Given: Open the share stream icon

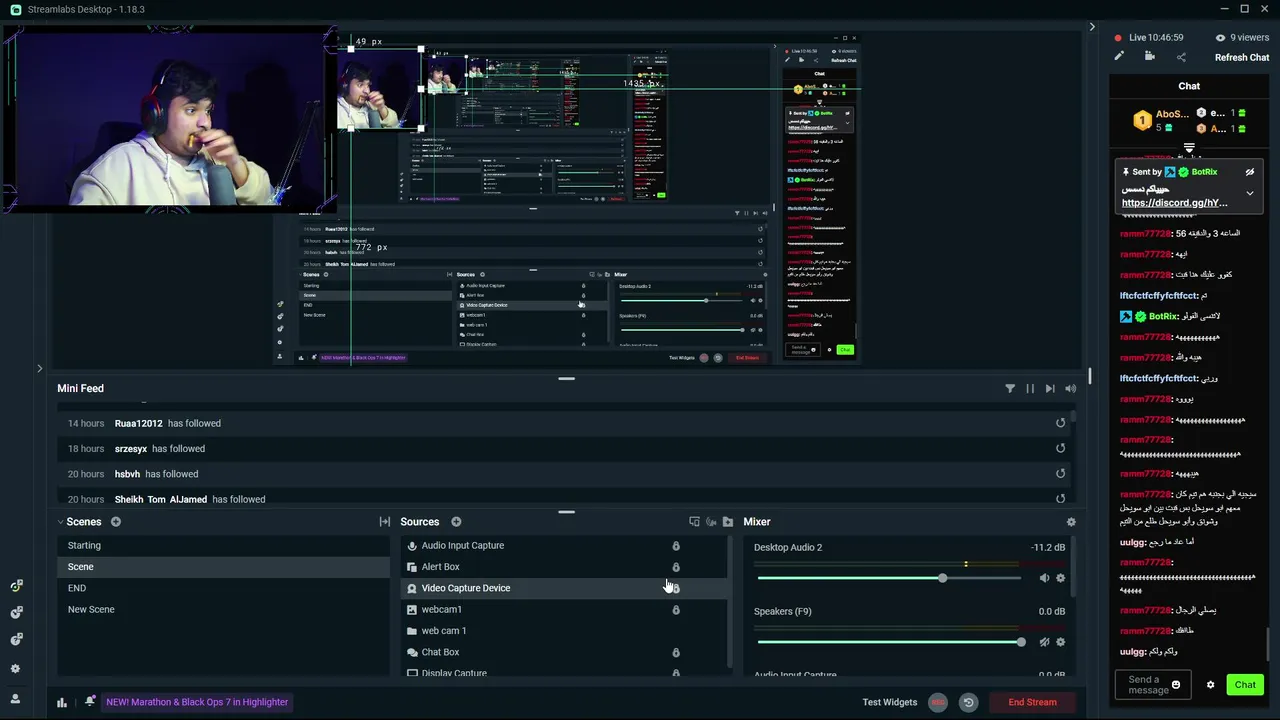Looking at the screenshot, I should click(1181, 57).
